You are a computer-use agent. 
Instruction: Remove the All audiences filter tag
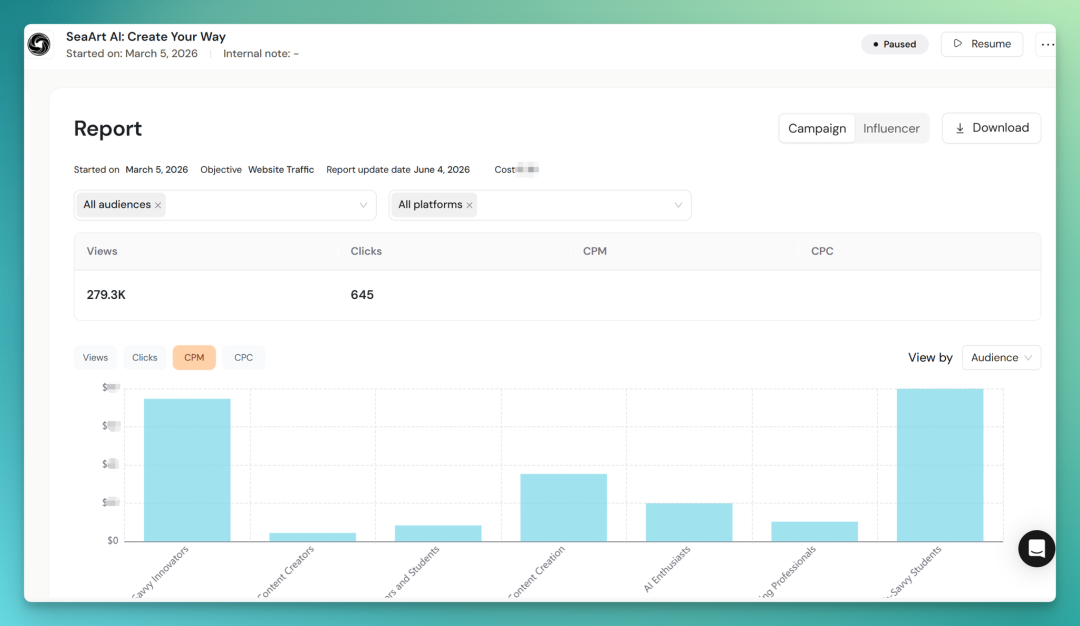point(158,205)
